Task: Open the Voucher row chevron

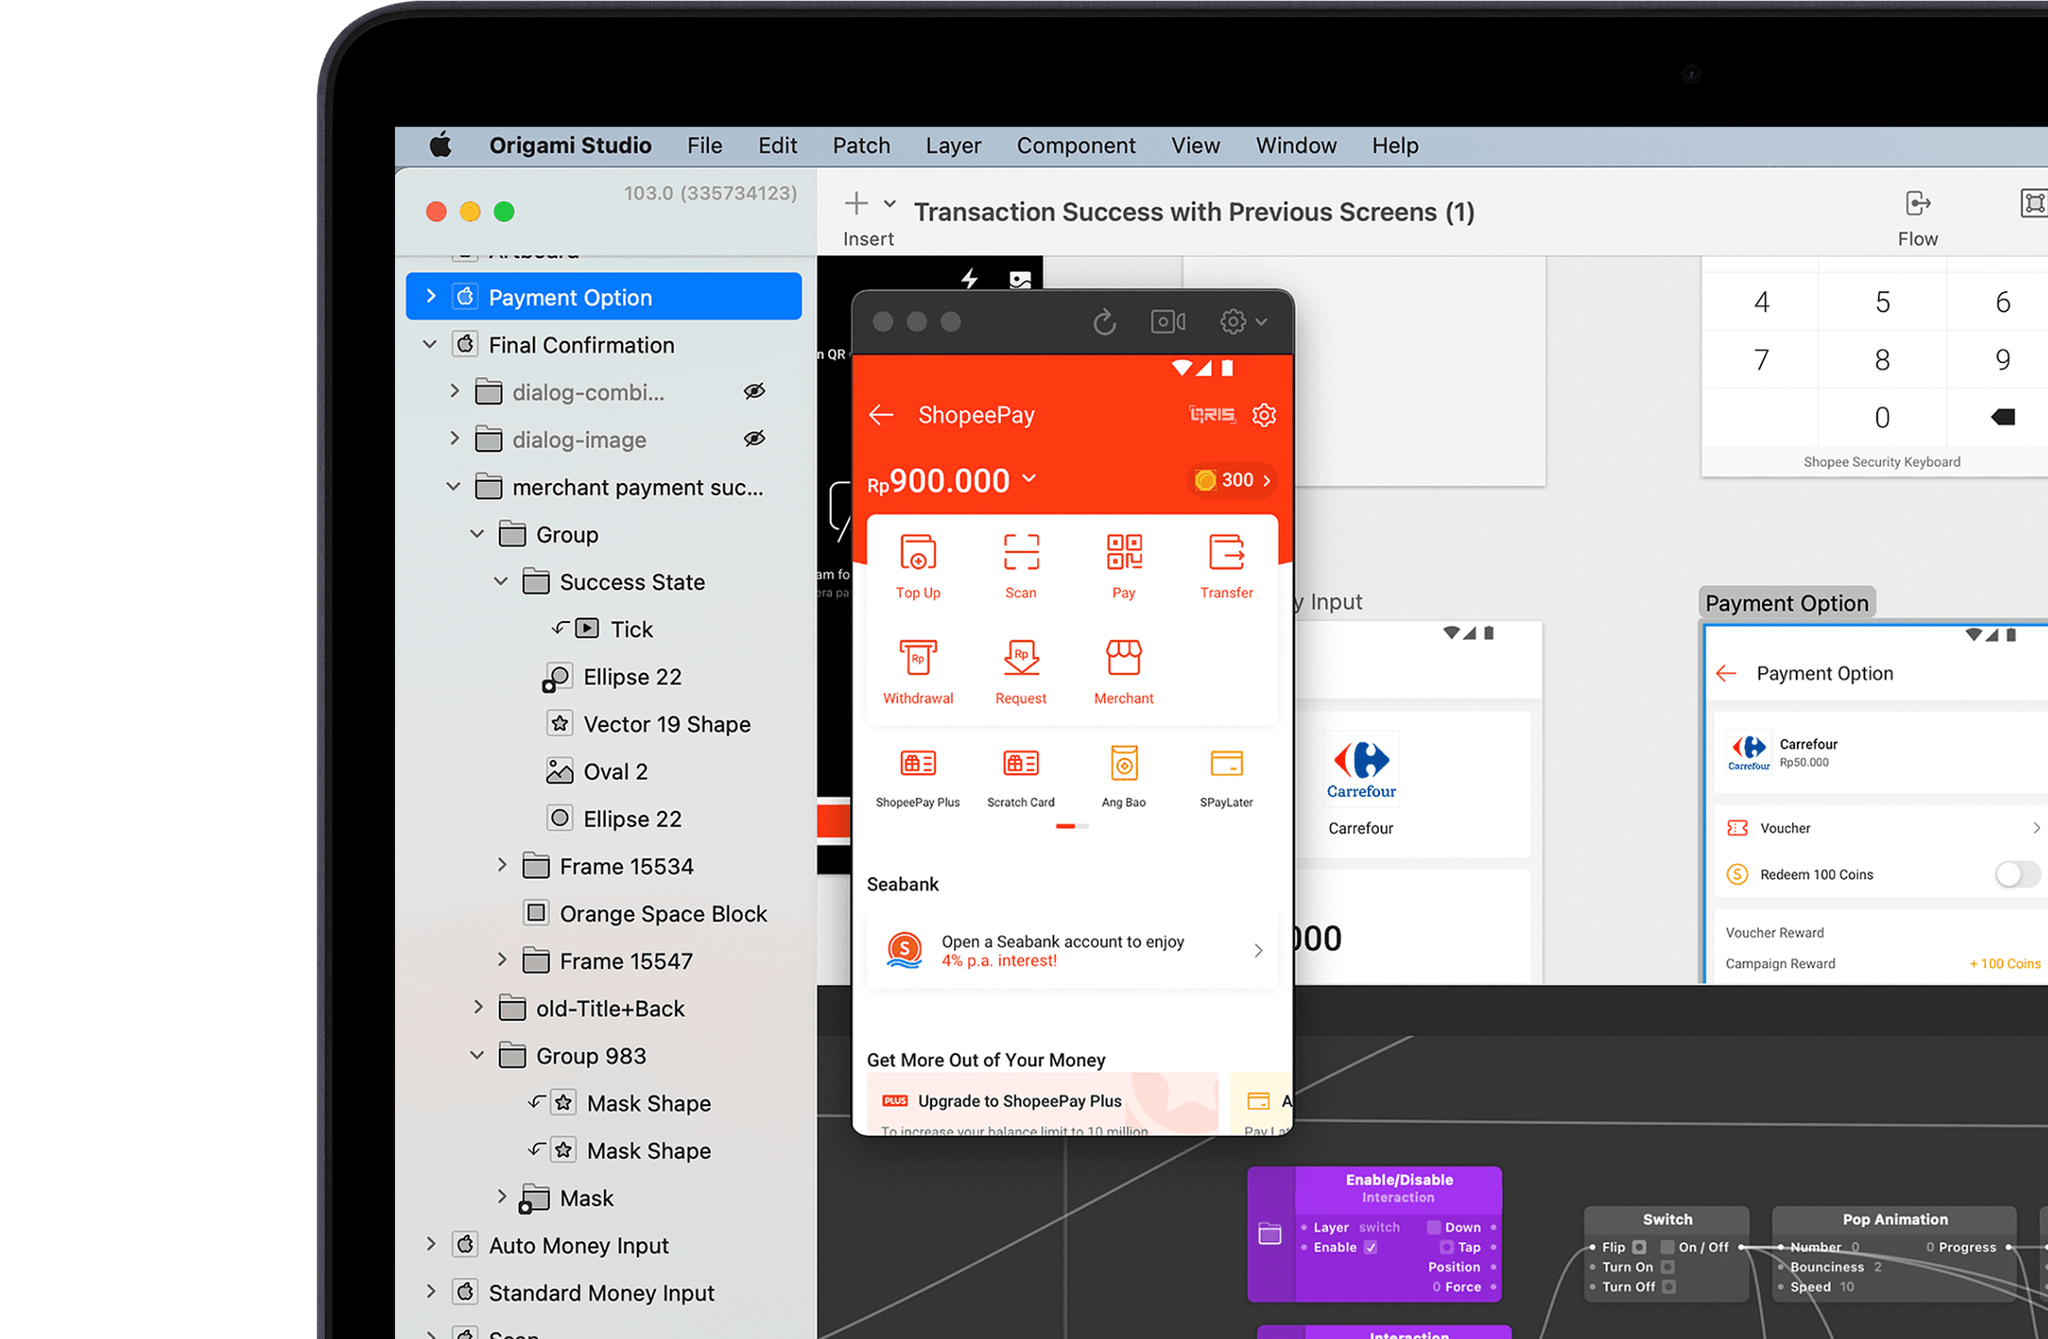Action: click(2036, 828)
